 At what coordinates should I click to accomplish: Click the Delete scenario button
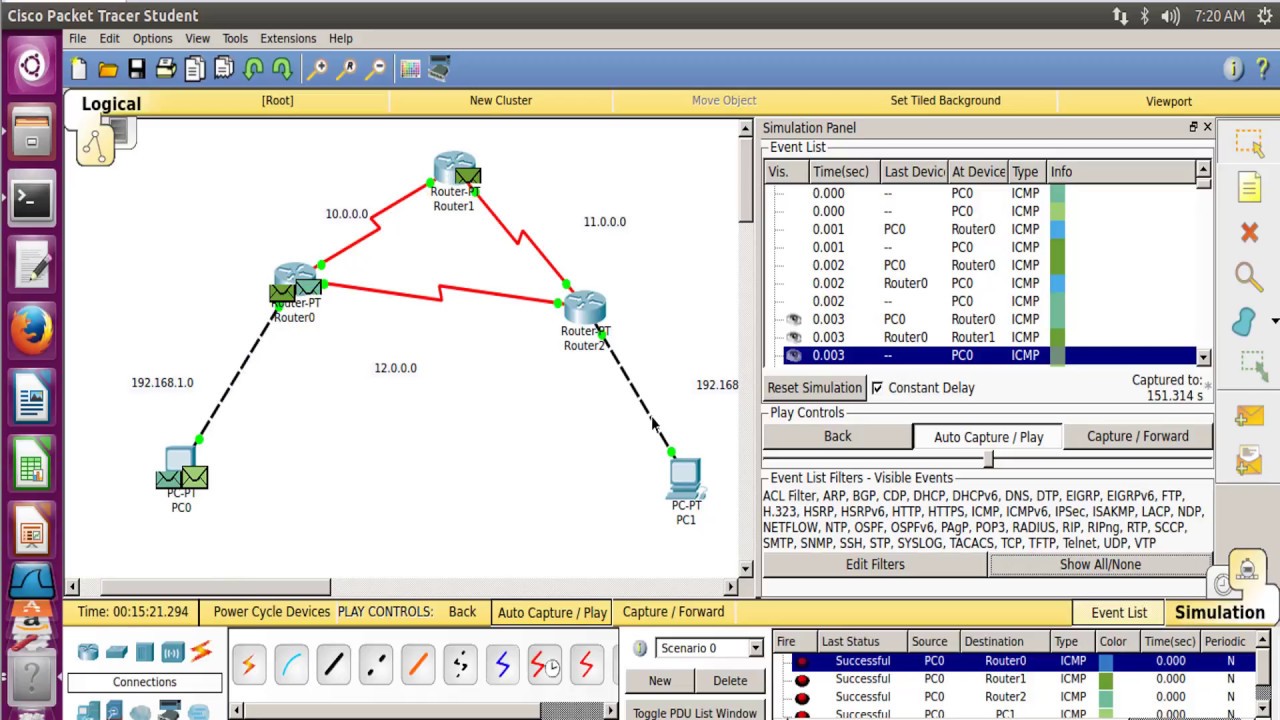tap(730, 681)
